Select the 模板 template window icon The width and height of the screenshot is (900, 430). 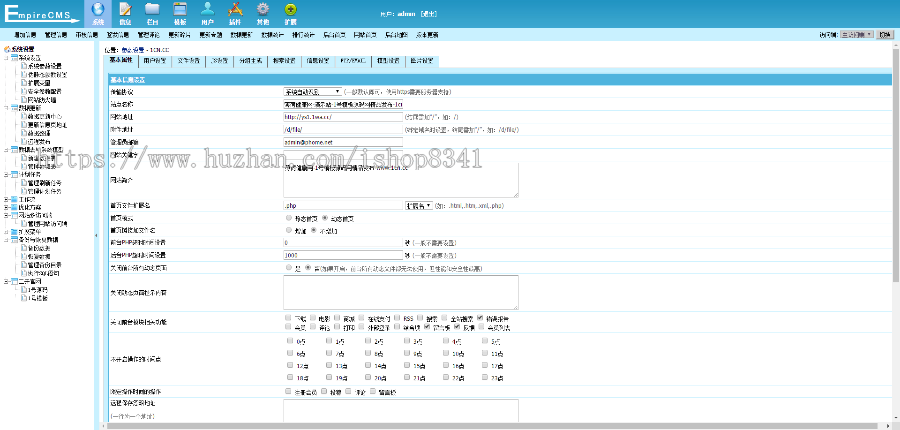[180, 12]
